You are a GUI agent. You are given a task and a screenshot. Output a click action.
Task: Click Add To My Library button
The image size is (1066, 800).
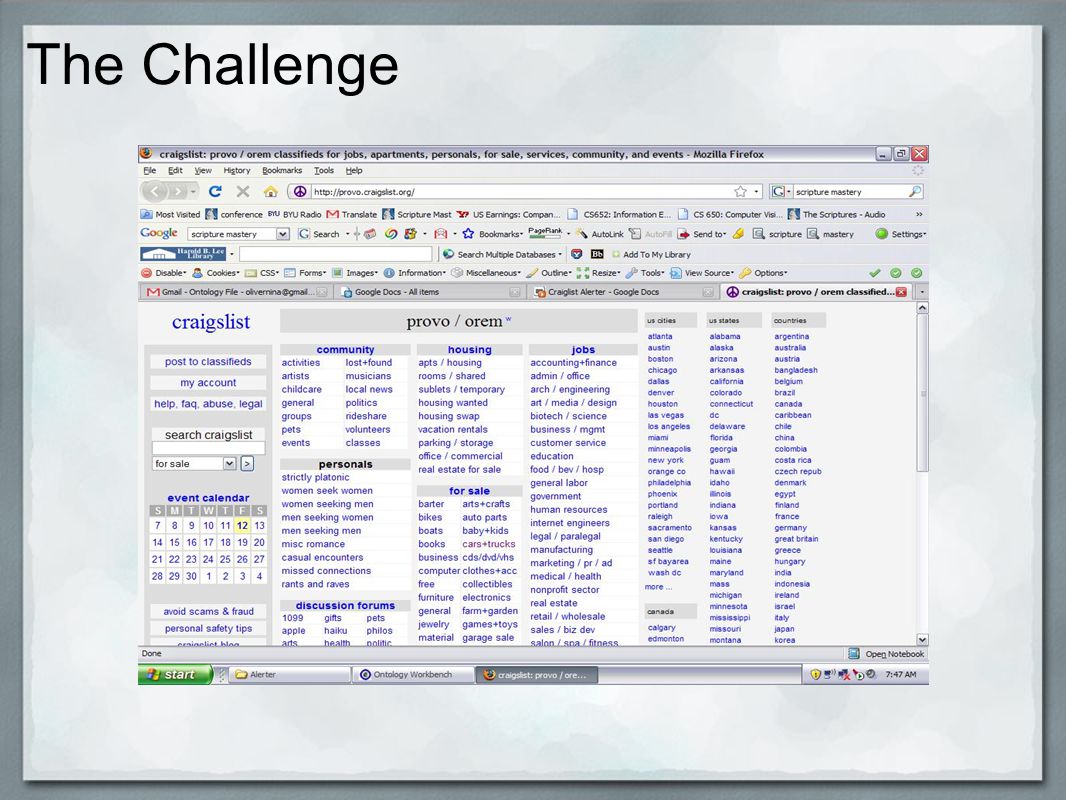651,254
